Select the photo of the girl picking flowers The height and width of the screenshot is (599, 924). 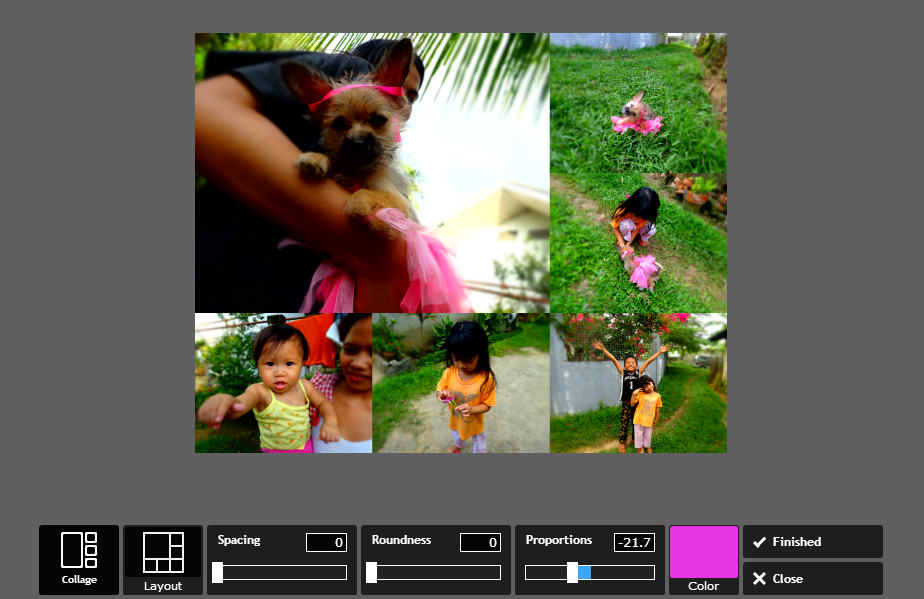(x=638, y=240)
